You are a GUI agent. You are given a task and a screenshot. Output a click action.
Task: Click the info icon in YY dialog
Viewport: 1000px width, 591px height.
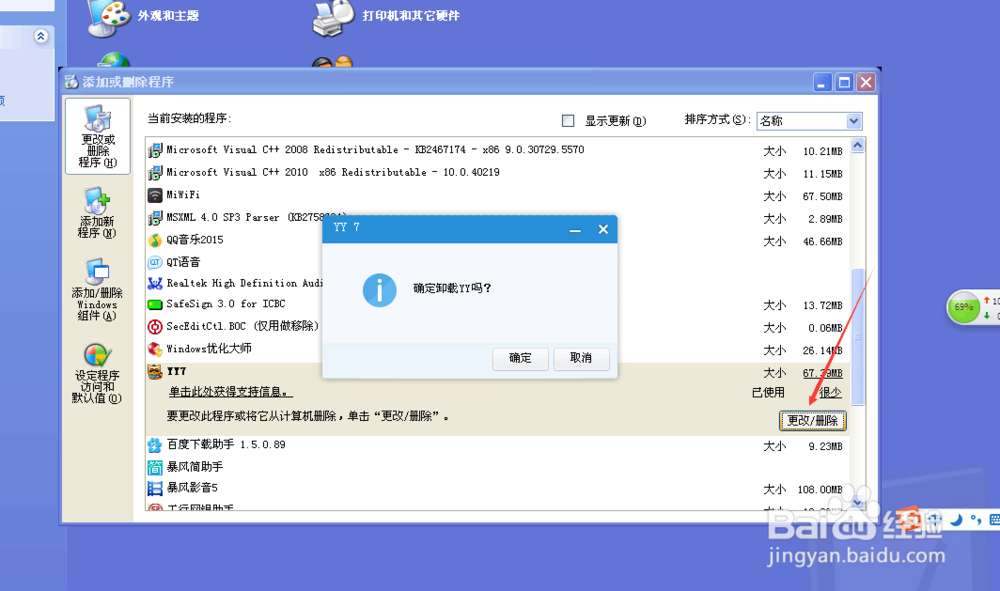click(x=379, y=291)
